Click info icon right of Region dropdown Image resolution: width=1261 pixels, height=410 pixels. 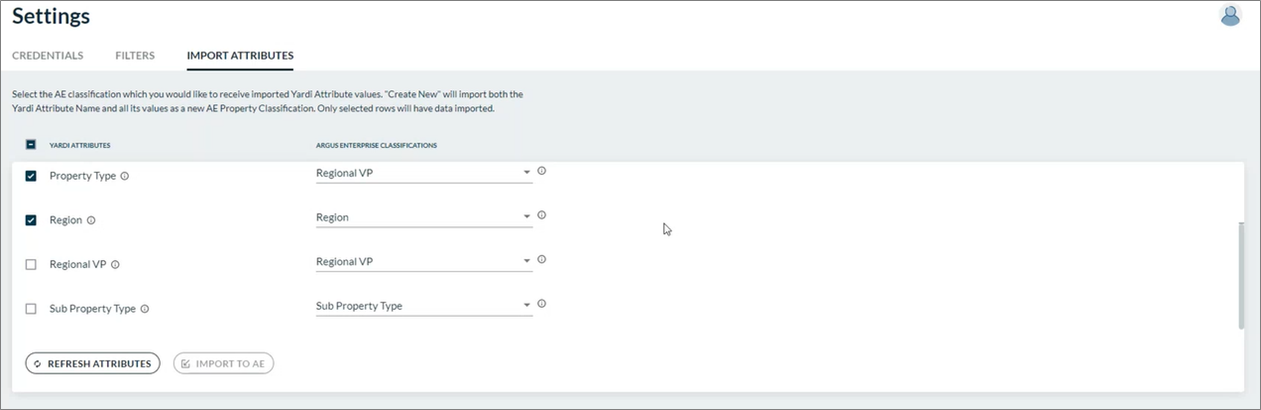[542, 215]
